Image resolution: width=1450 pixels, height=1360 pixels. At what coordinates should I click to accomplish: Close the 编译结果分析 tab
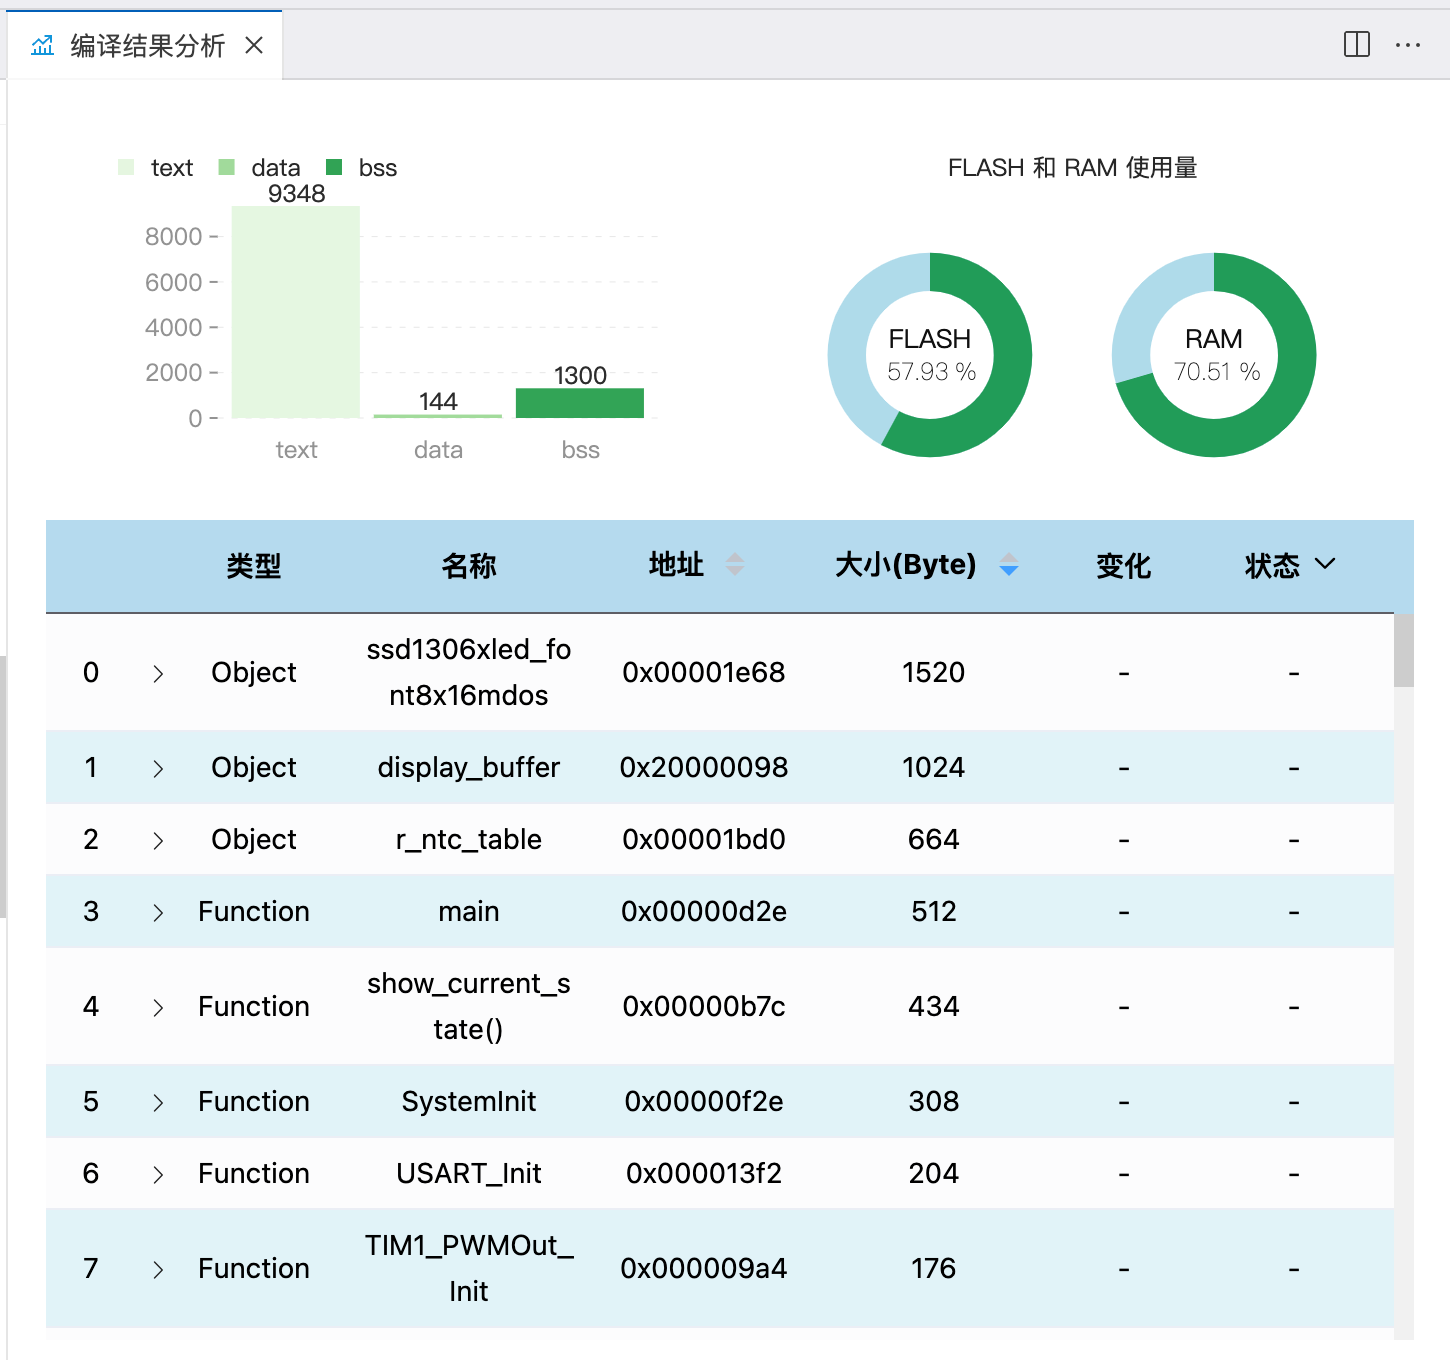pyautogui.click(x=254, y=45)
